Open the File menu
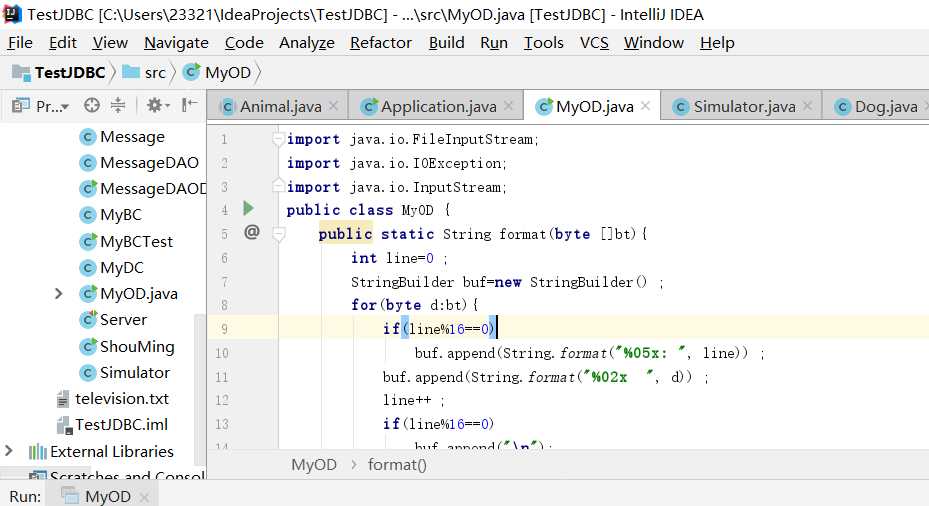This screenshot has height=506, width=929. click(20, 43)
